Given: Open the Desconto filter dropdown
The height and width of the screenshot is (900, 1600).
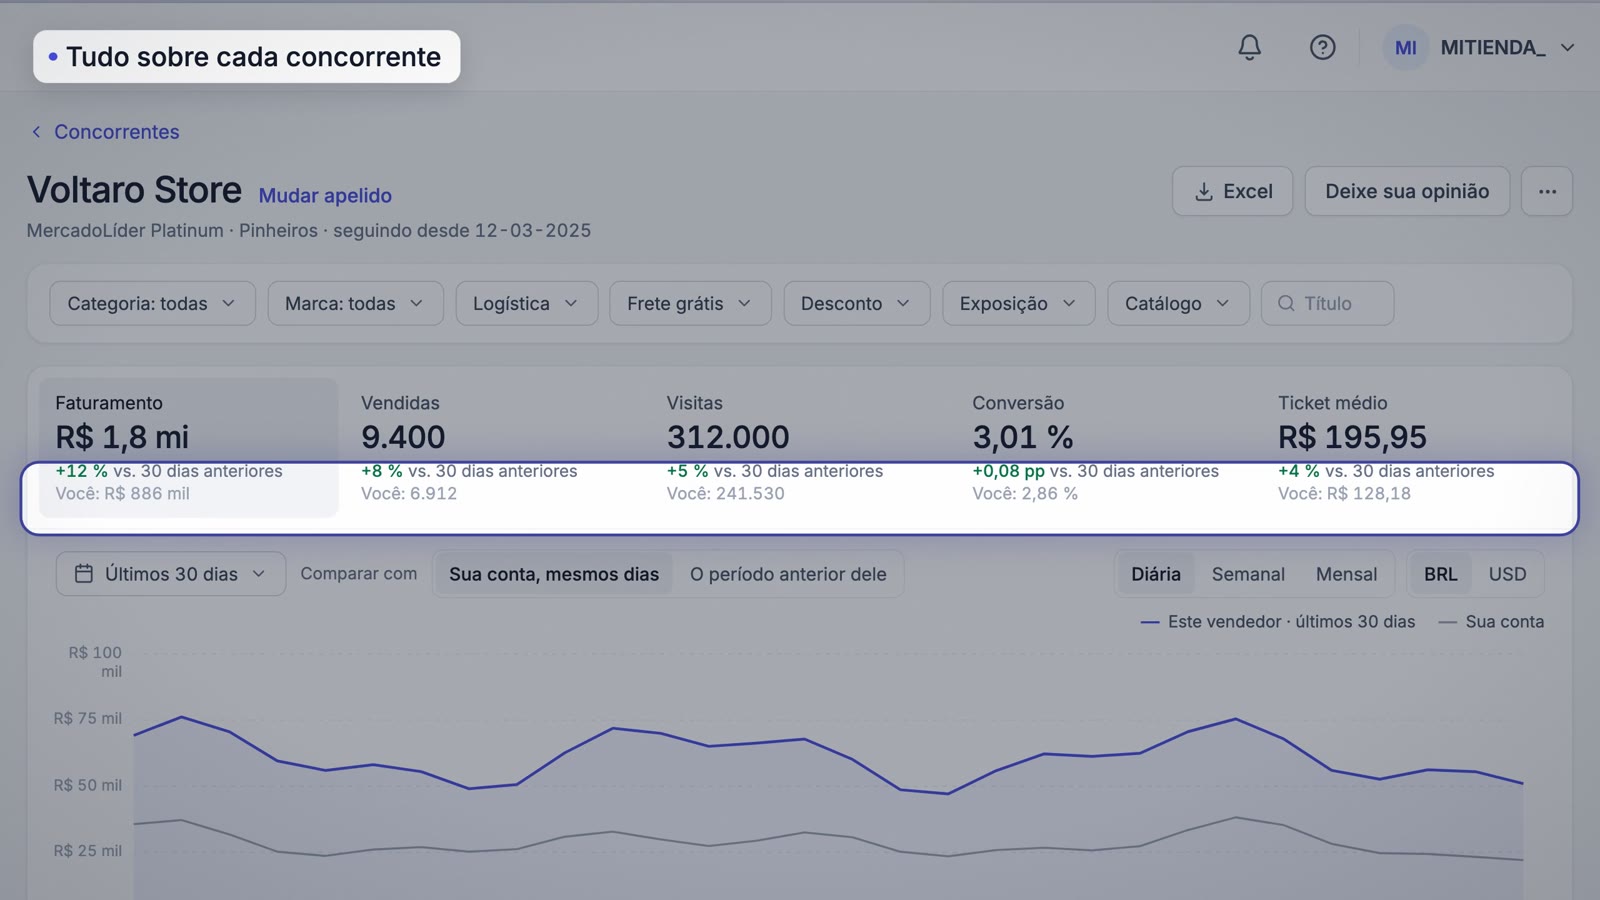Looking at the screenshot, I should [x=856, y=303].
